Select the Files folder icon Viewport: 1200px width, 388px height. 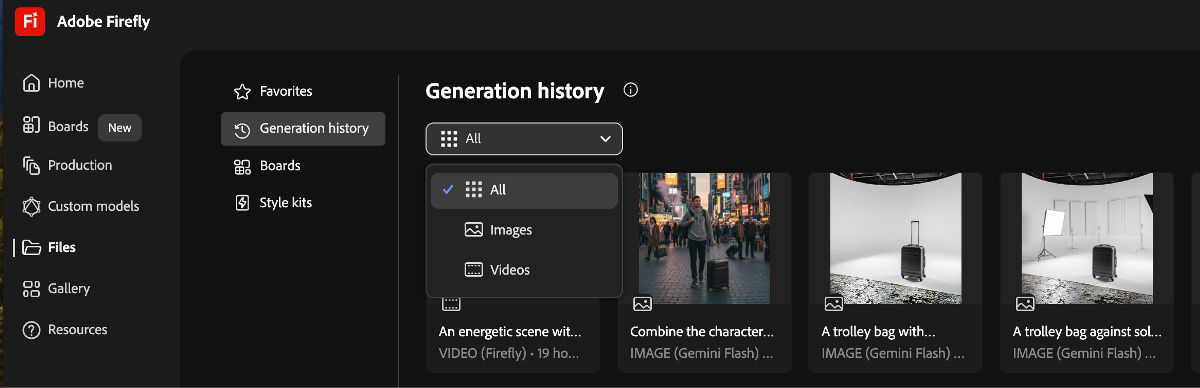tap(32, 247)
